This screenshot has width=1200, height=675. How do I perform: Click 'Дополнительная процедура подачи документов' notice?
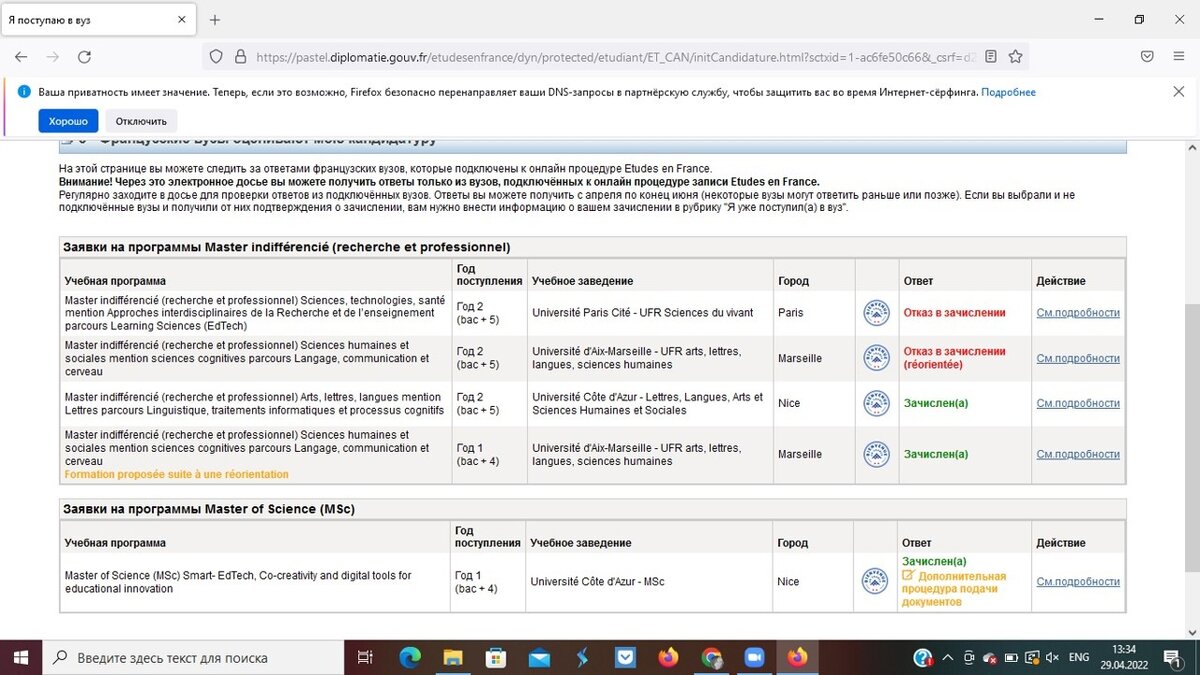tap(955, 589)
